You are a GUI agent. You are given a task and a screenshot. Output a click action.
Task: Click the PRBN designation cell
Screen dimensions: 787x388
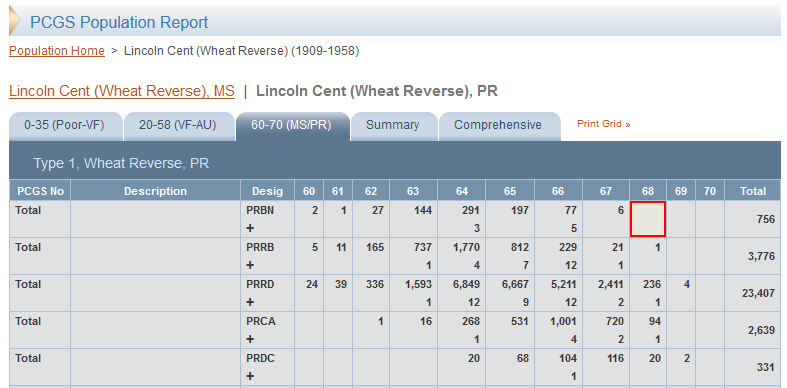click(x=268, y=219)
